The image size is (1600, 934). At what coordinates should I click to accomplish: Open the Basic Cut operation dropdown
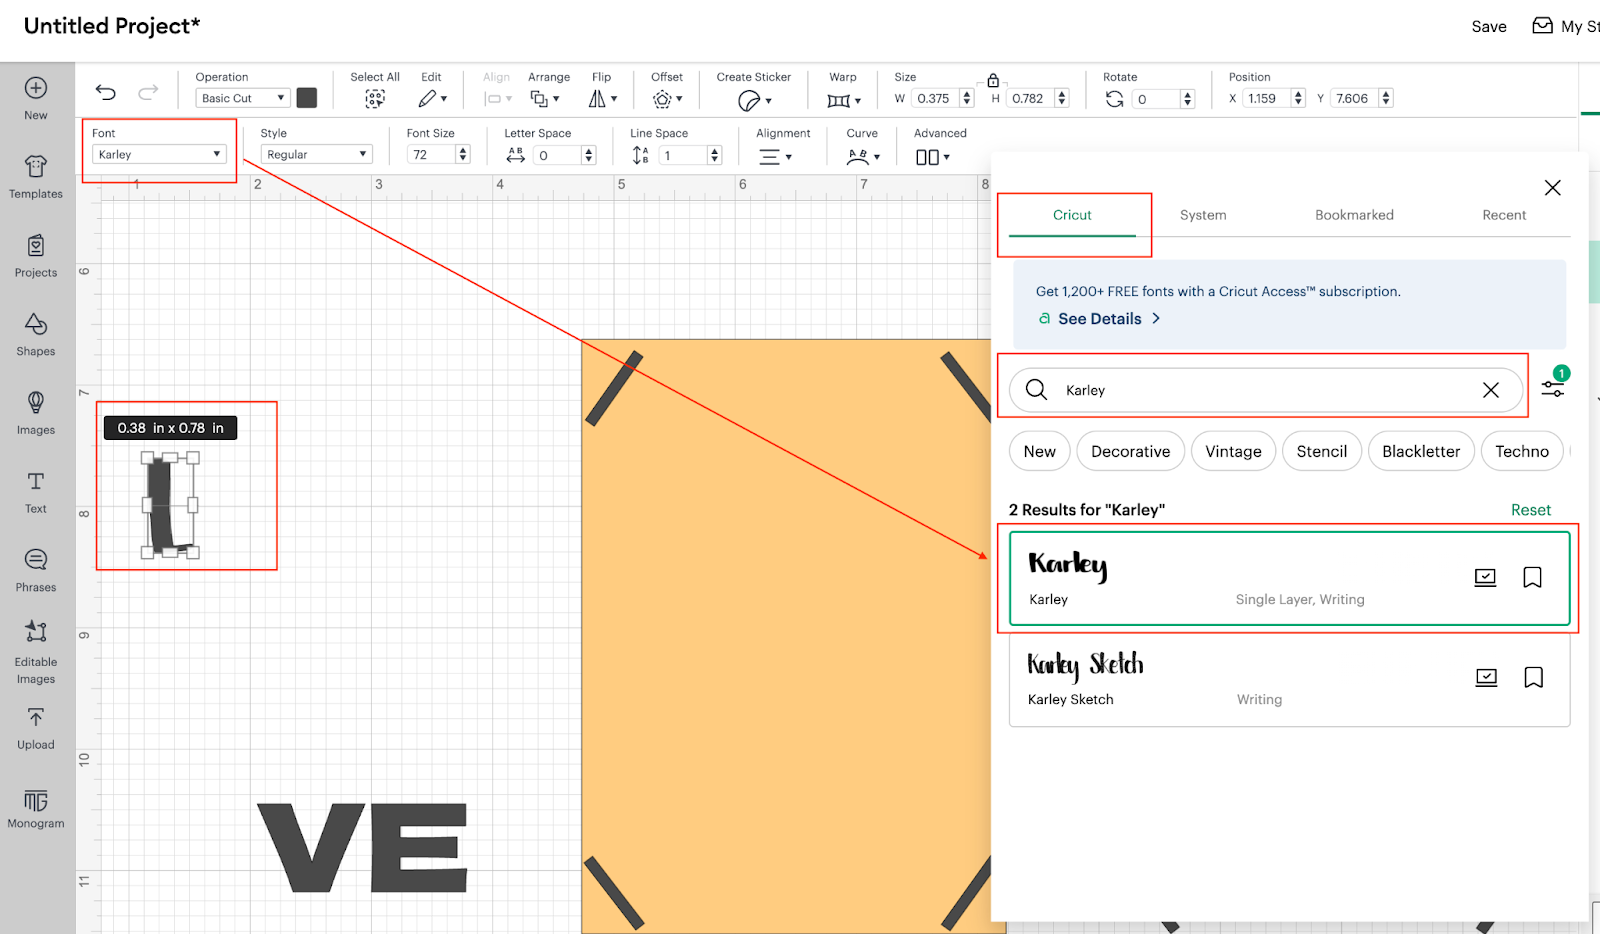coord(243,98)
